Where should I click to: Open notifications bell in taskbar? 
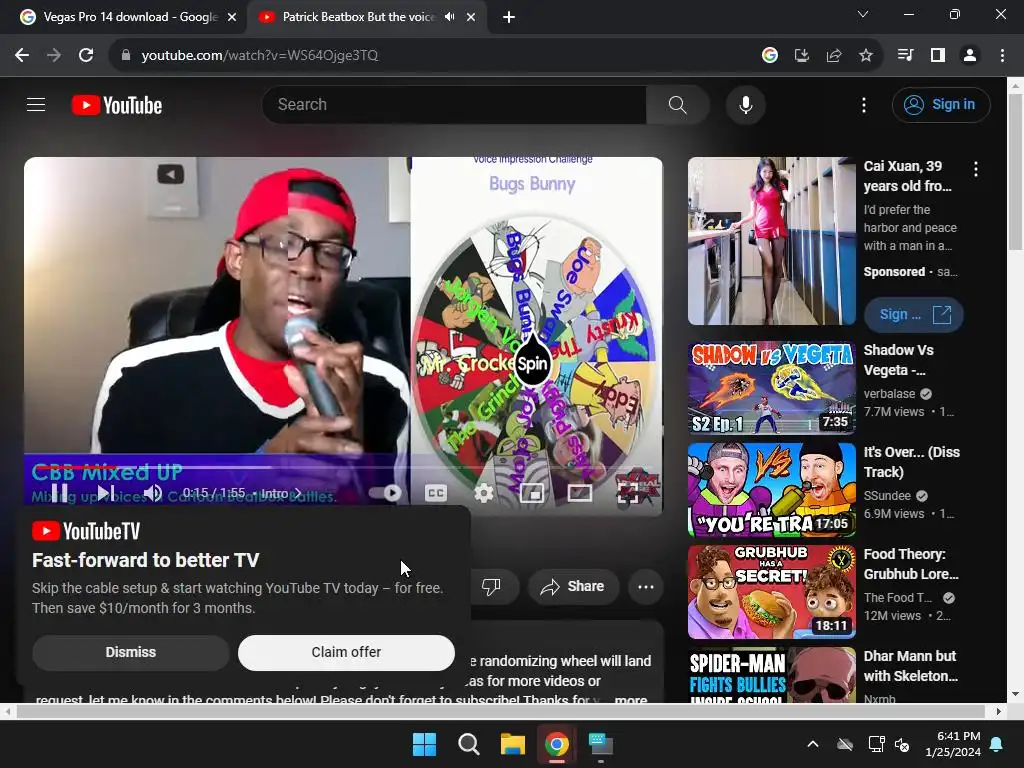tap(997, 744)
